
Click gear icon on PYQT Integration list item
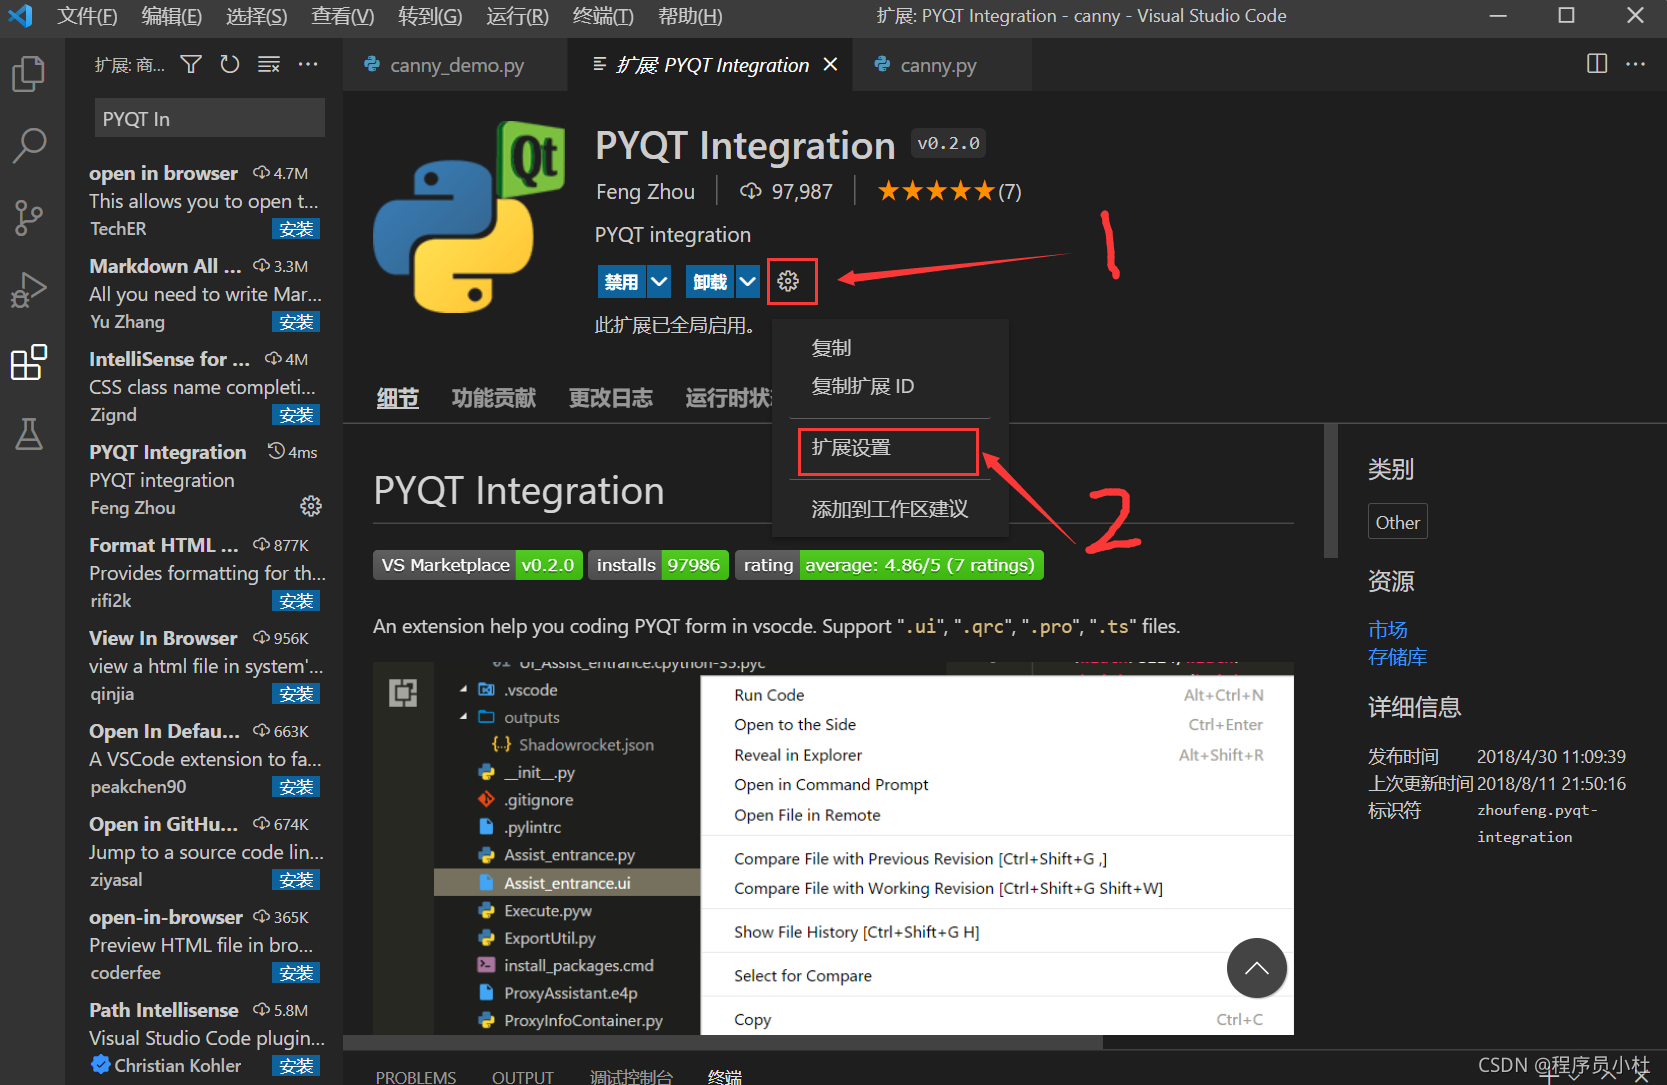point(311,506)
